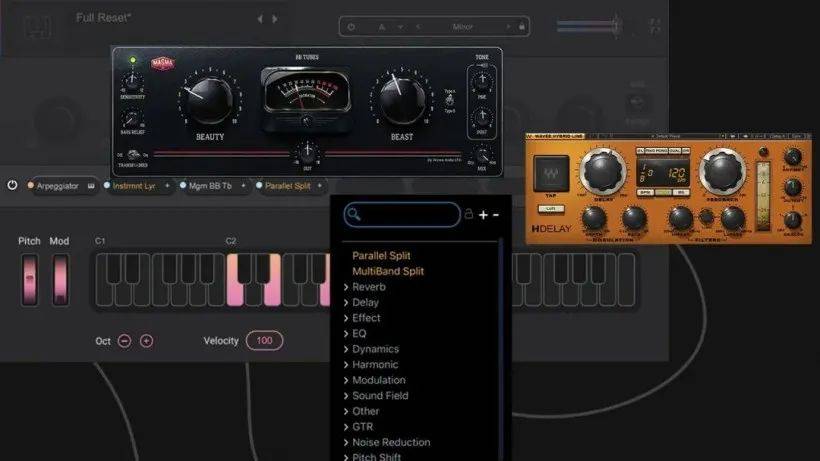Image resolution: width=820 pixels, height=461 pixels.
Task: Lower the octave with the Oct minus button
Action: 124,341
